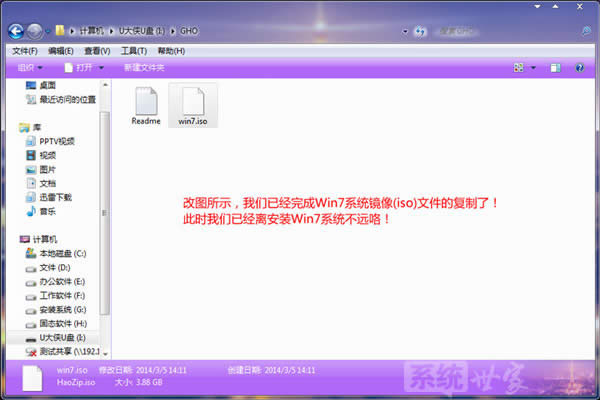Select U大侠U盘 (I:) in the navigation pane
Viewport: 600px width, 400px height.
[x=55, y=338]
